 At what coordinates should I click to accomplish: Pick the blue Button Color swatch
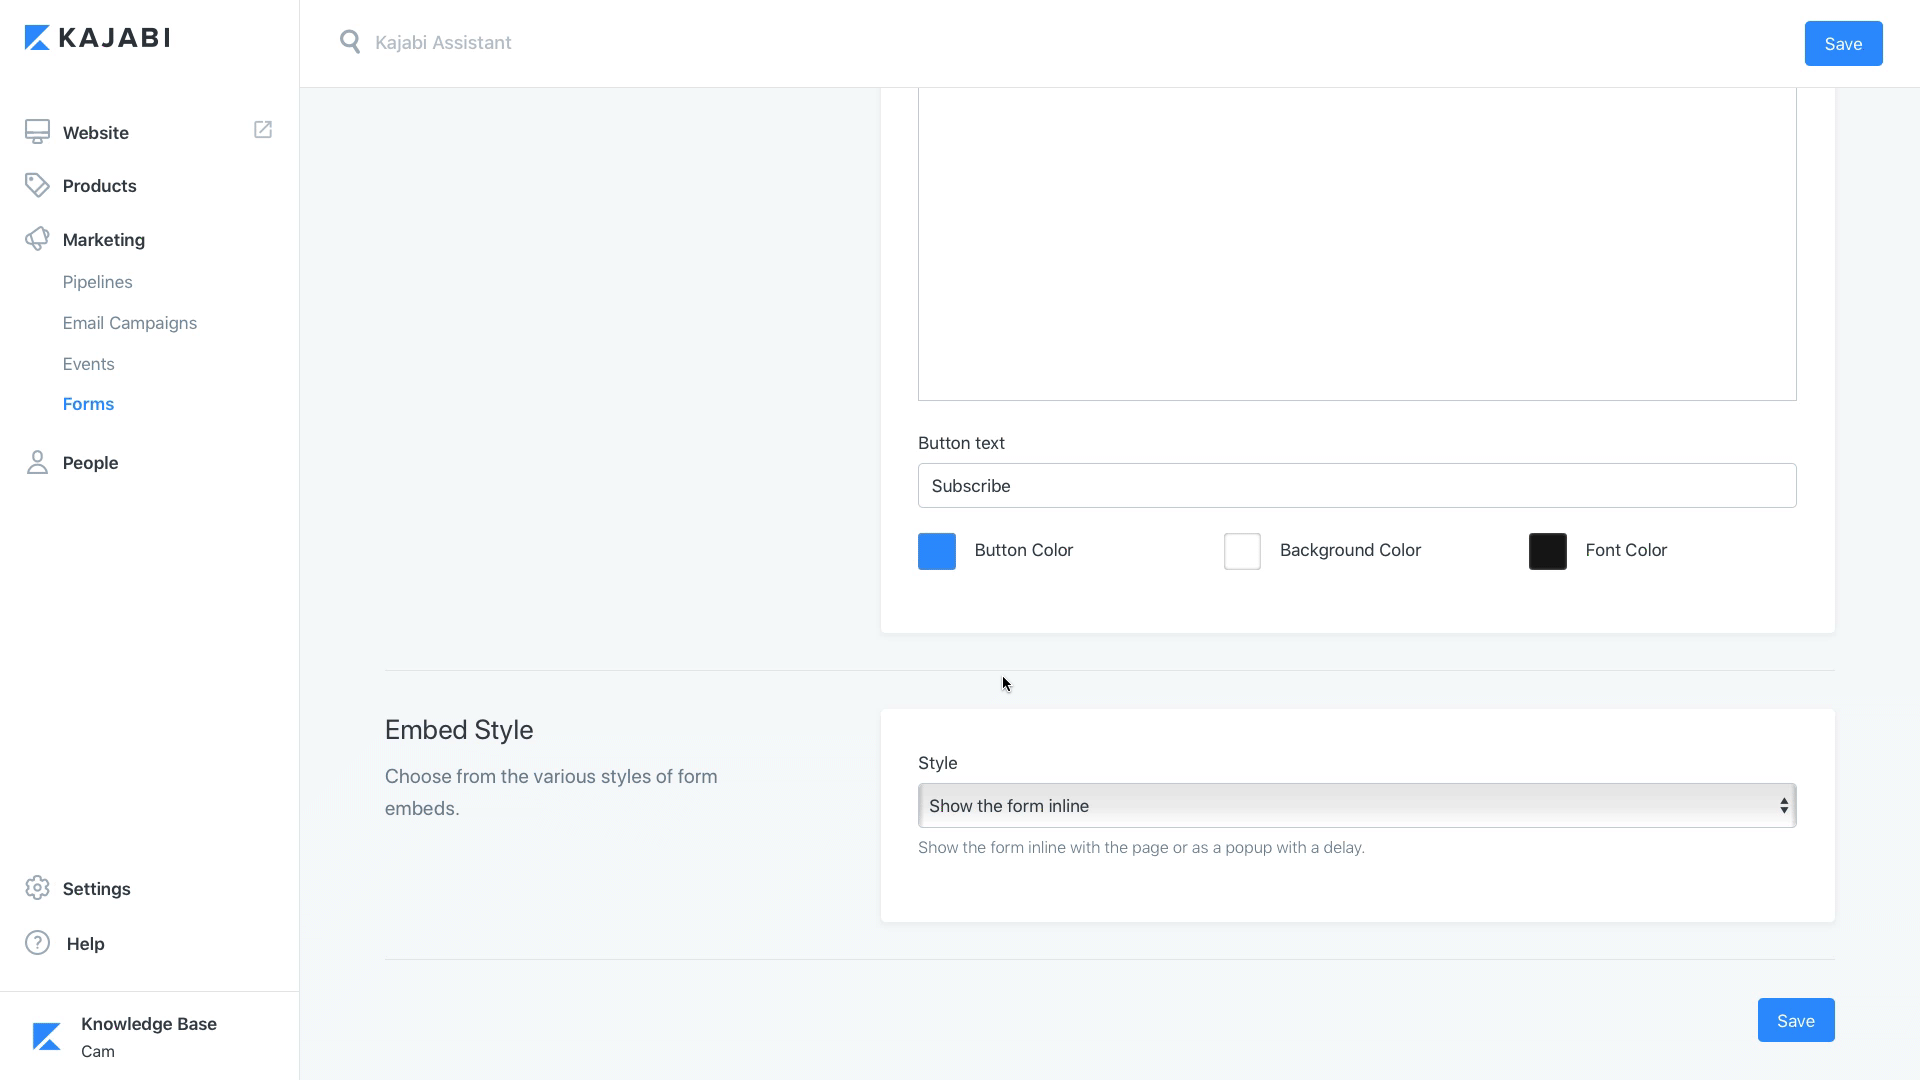[937, 551]
